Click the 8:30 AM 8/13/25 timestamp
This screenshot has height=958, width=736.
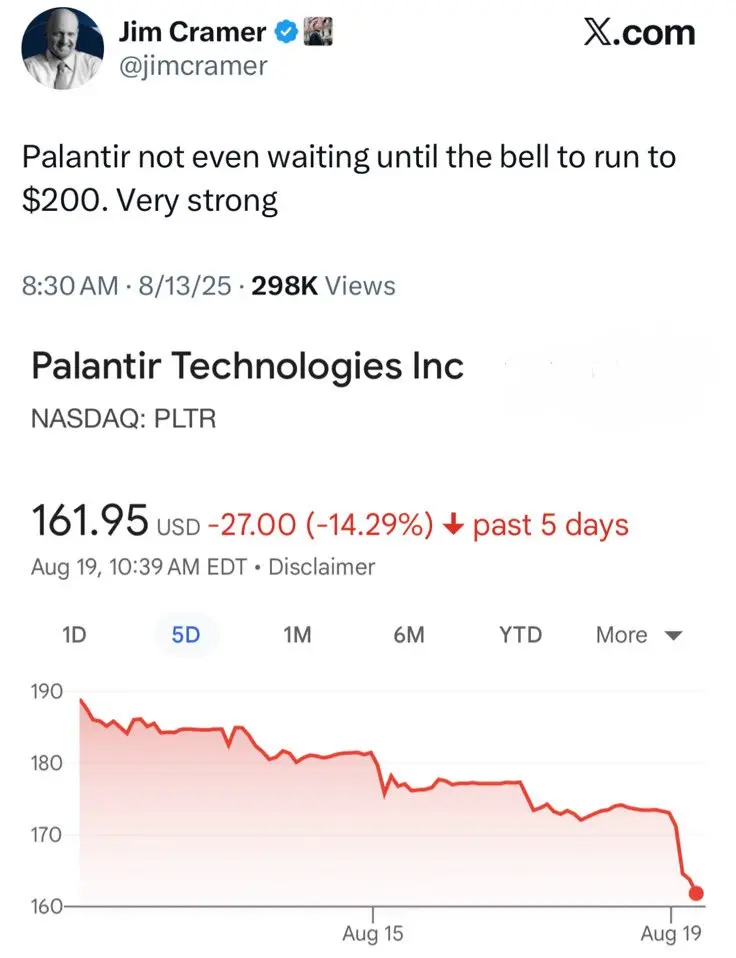point(127,285)
